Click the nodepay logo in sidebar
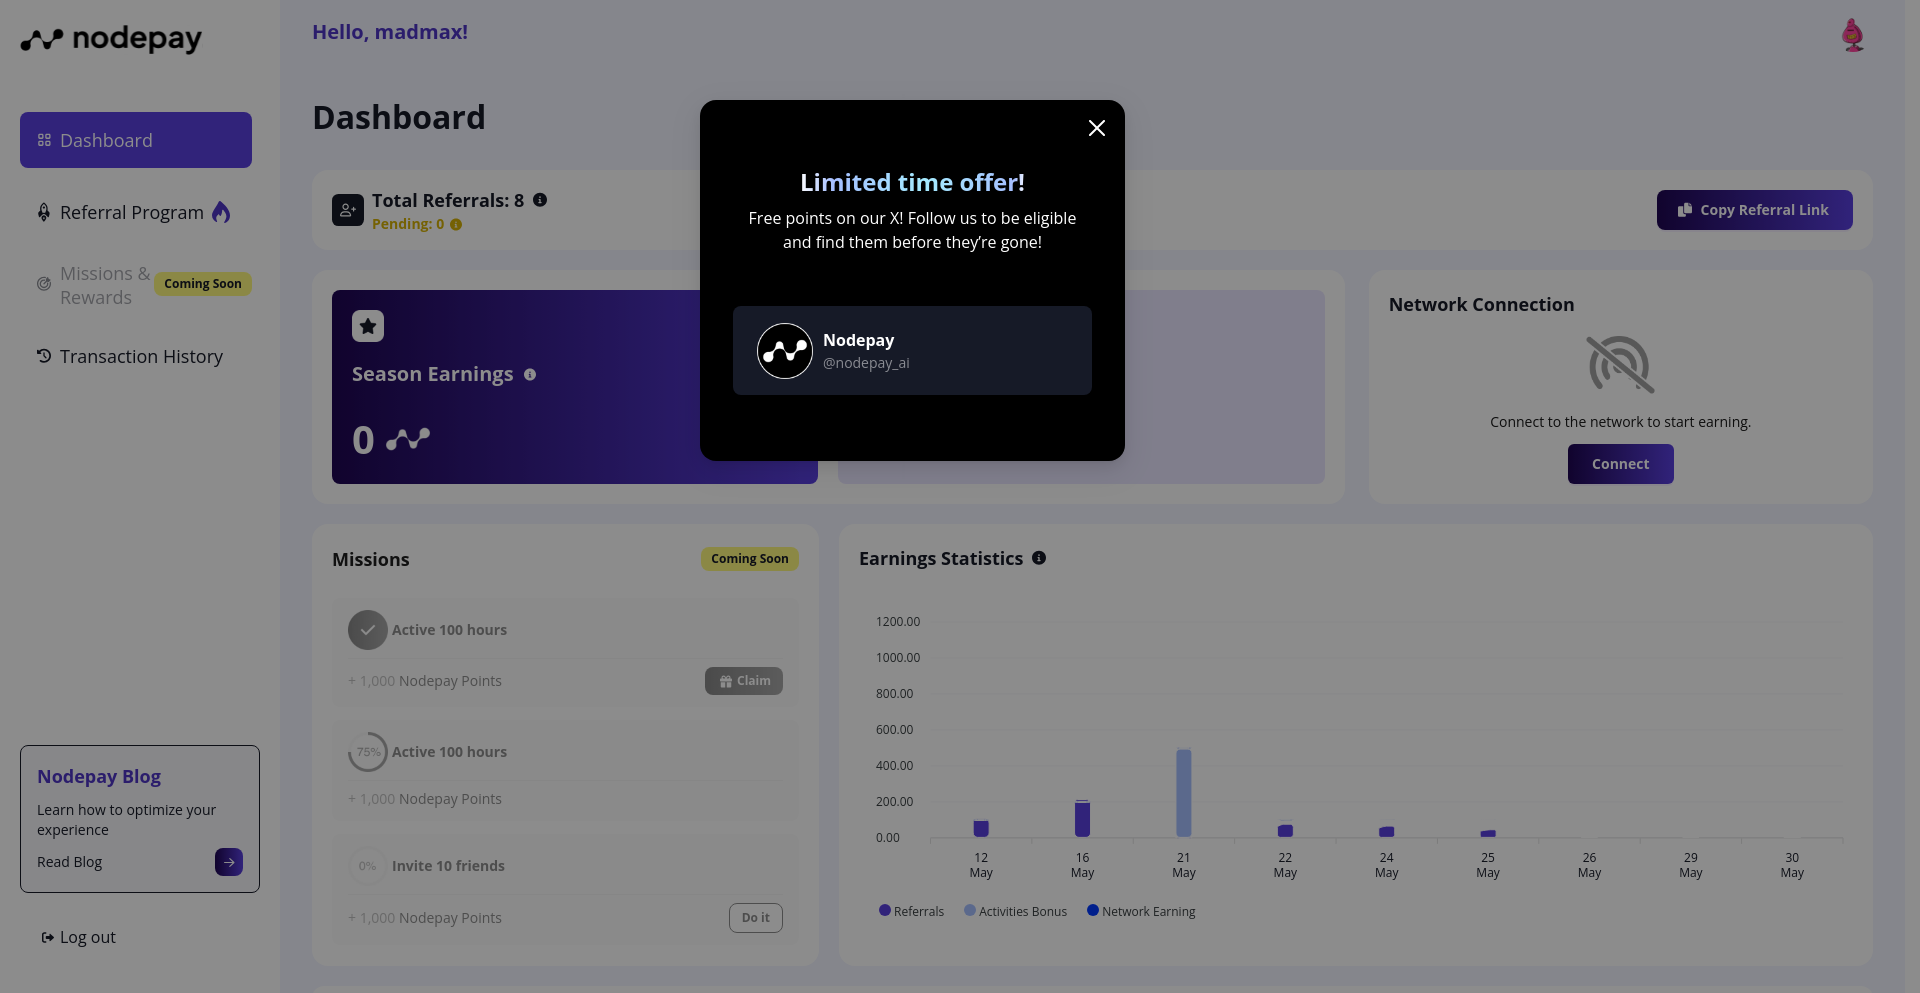Viewport: 1920px width, 993px height. [x=111, y=39]
